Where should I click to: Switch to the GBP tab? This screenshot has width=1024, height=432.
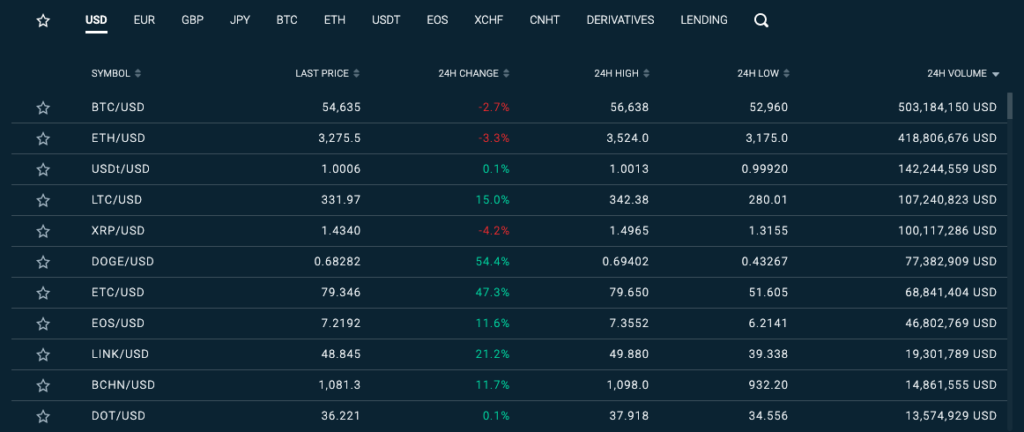(x=193, y=20)
